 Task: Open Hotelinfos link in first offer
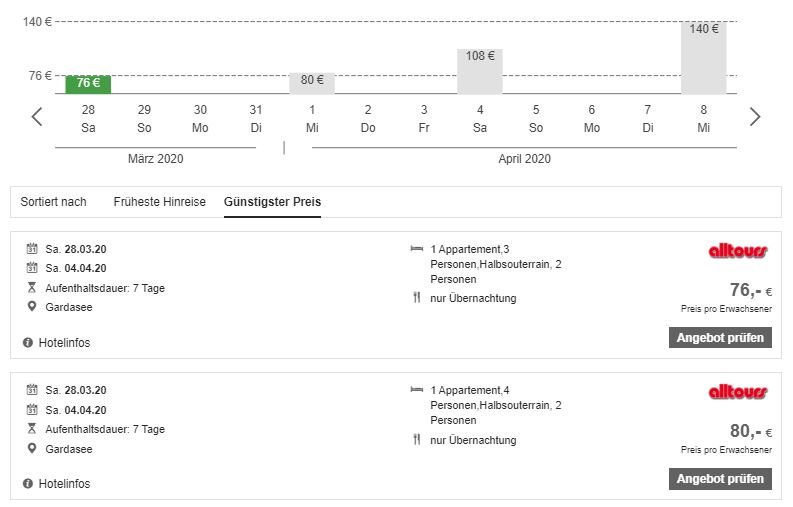click(64, 343)
